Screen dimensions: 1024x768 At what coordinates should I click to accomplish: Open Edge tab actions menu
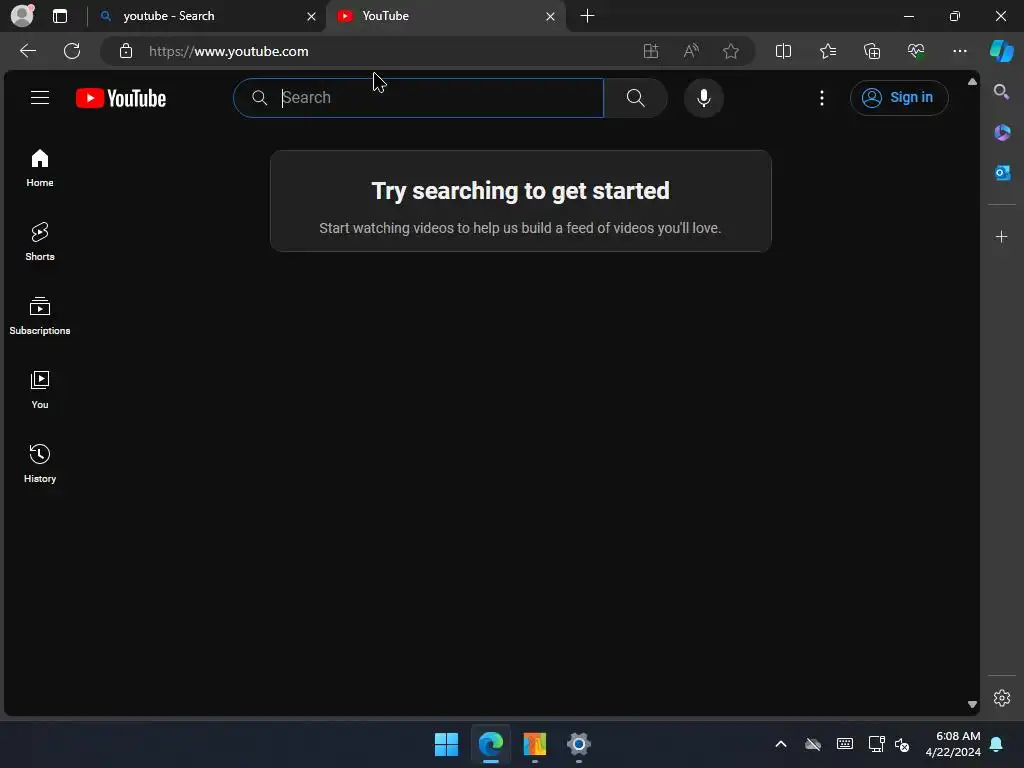tap(60, 16)
